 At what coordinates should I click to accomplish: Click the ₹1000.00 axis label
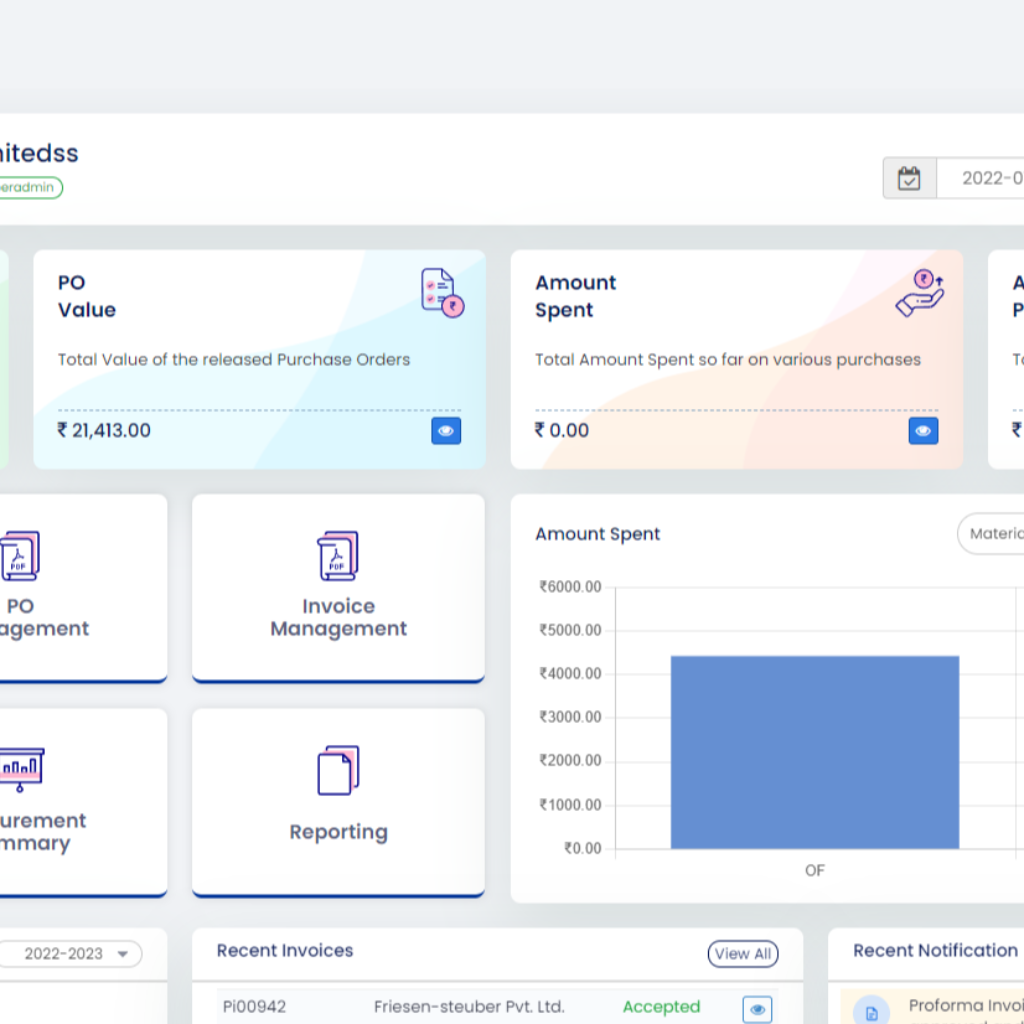570,805
